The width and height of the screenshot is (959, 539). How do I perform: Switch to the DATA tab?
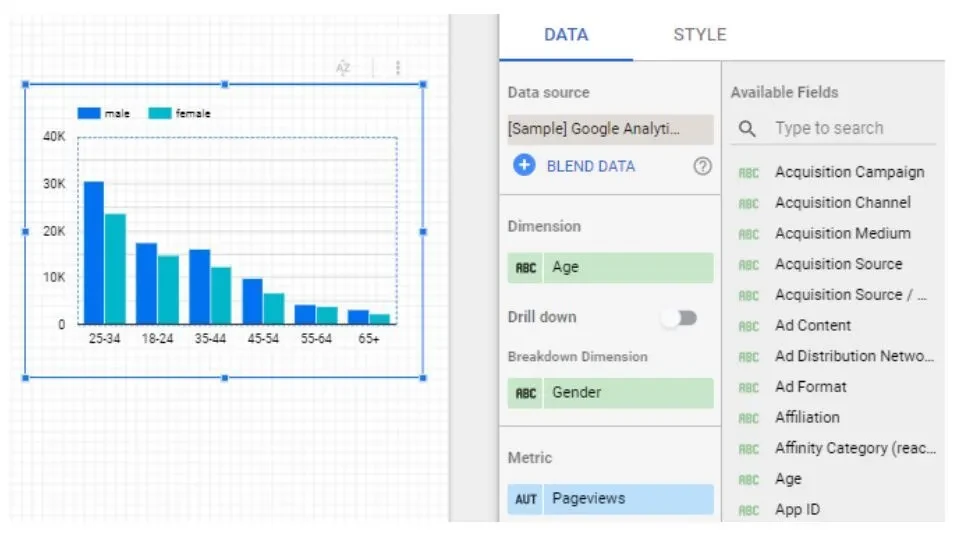[566, 35]
